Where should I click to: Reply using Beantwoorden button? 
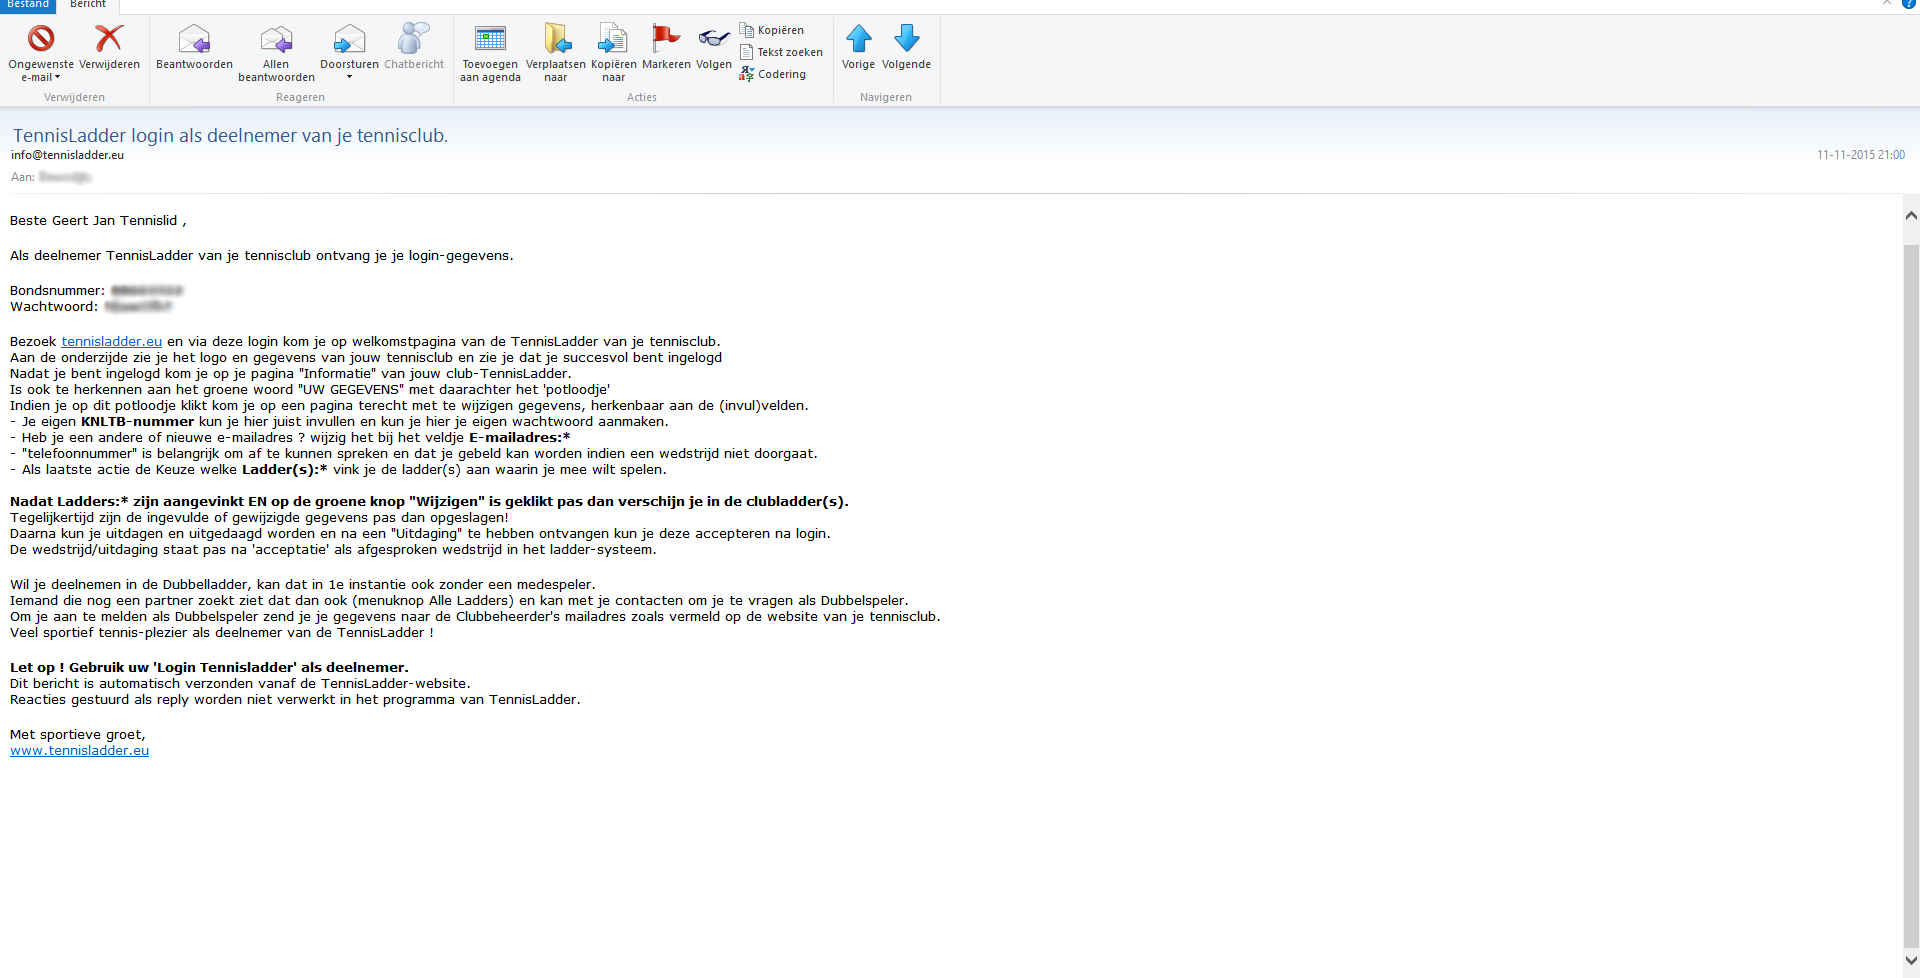[x=194, y=48]
